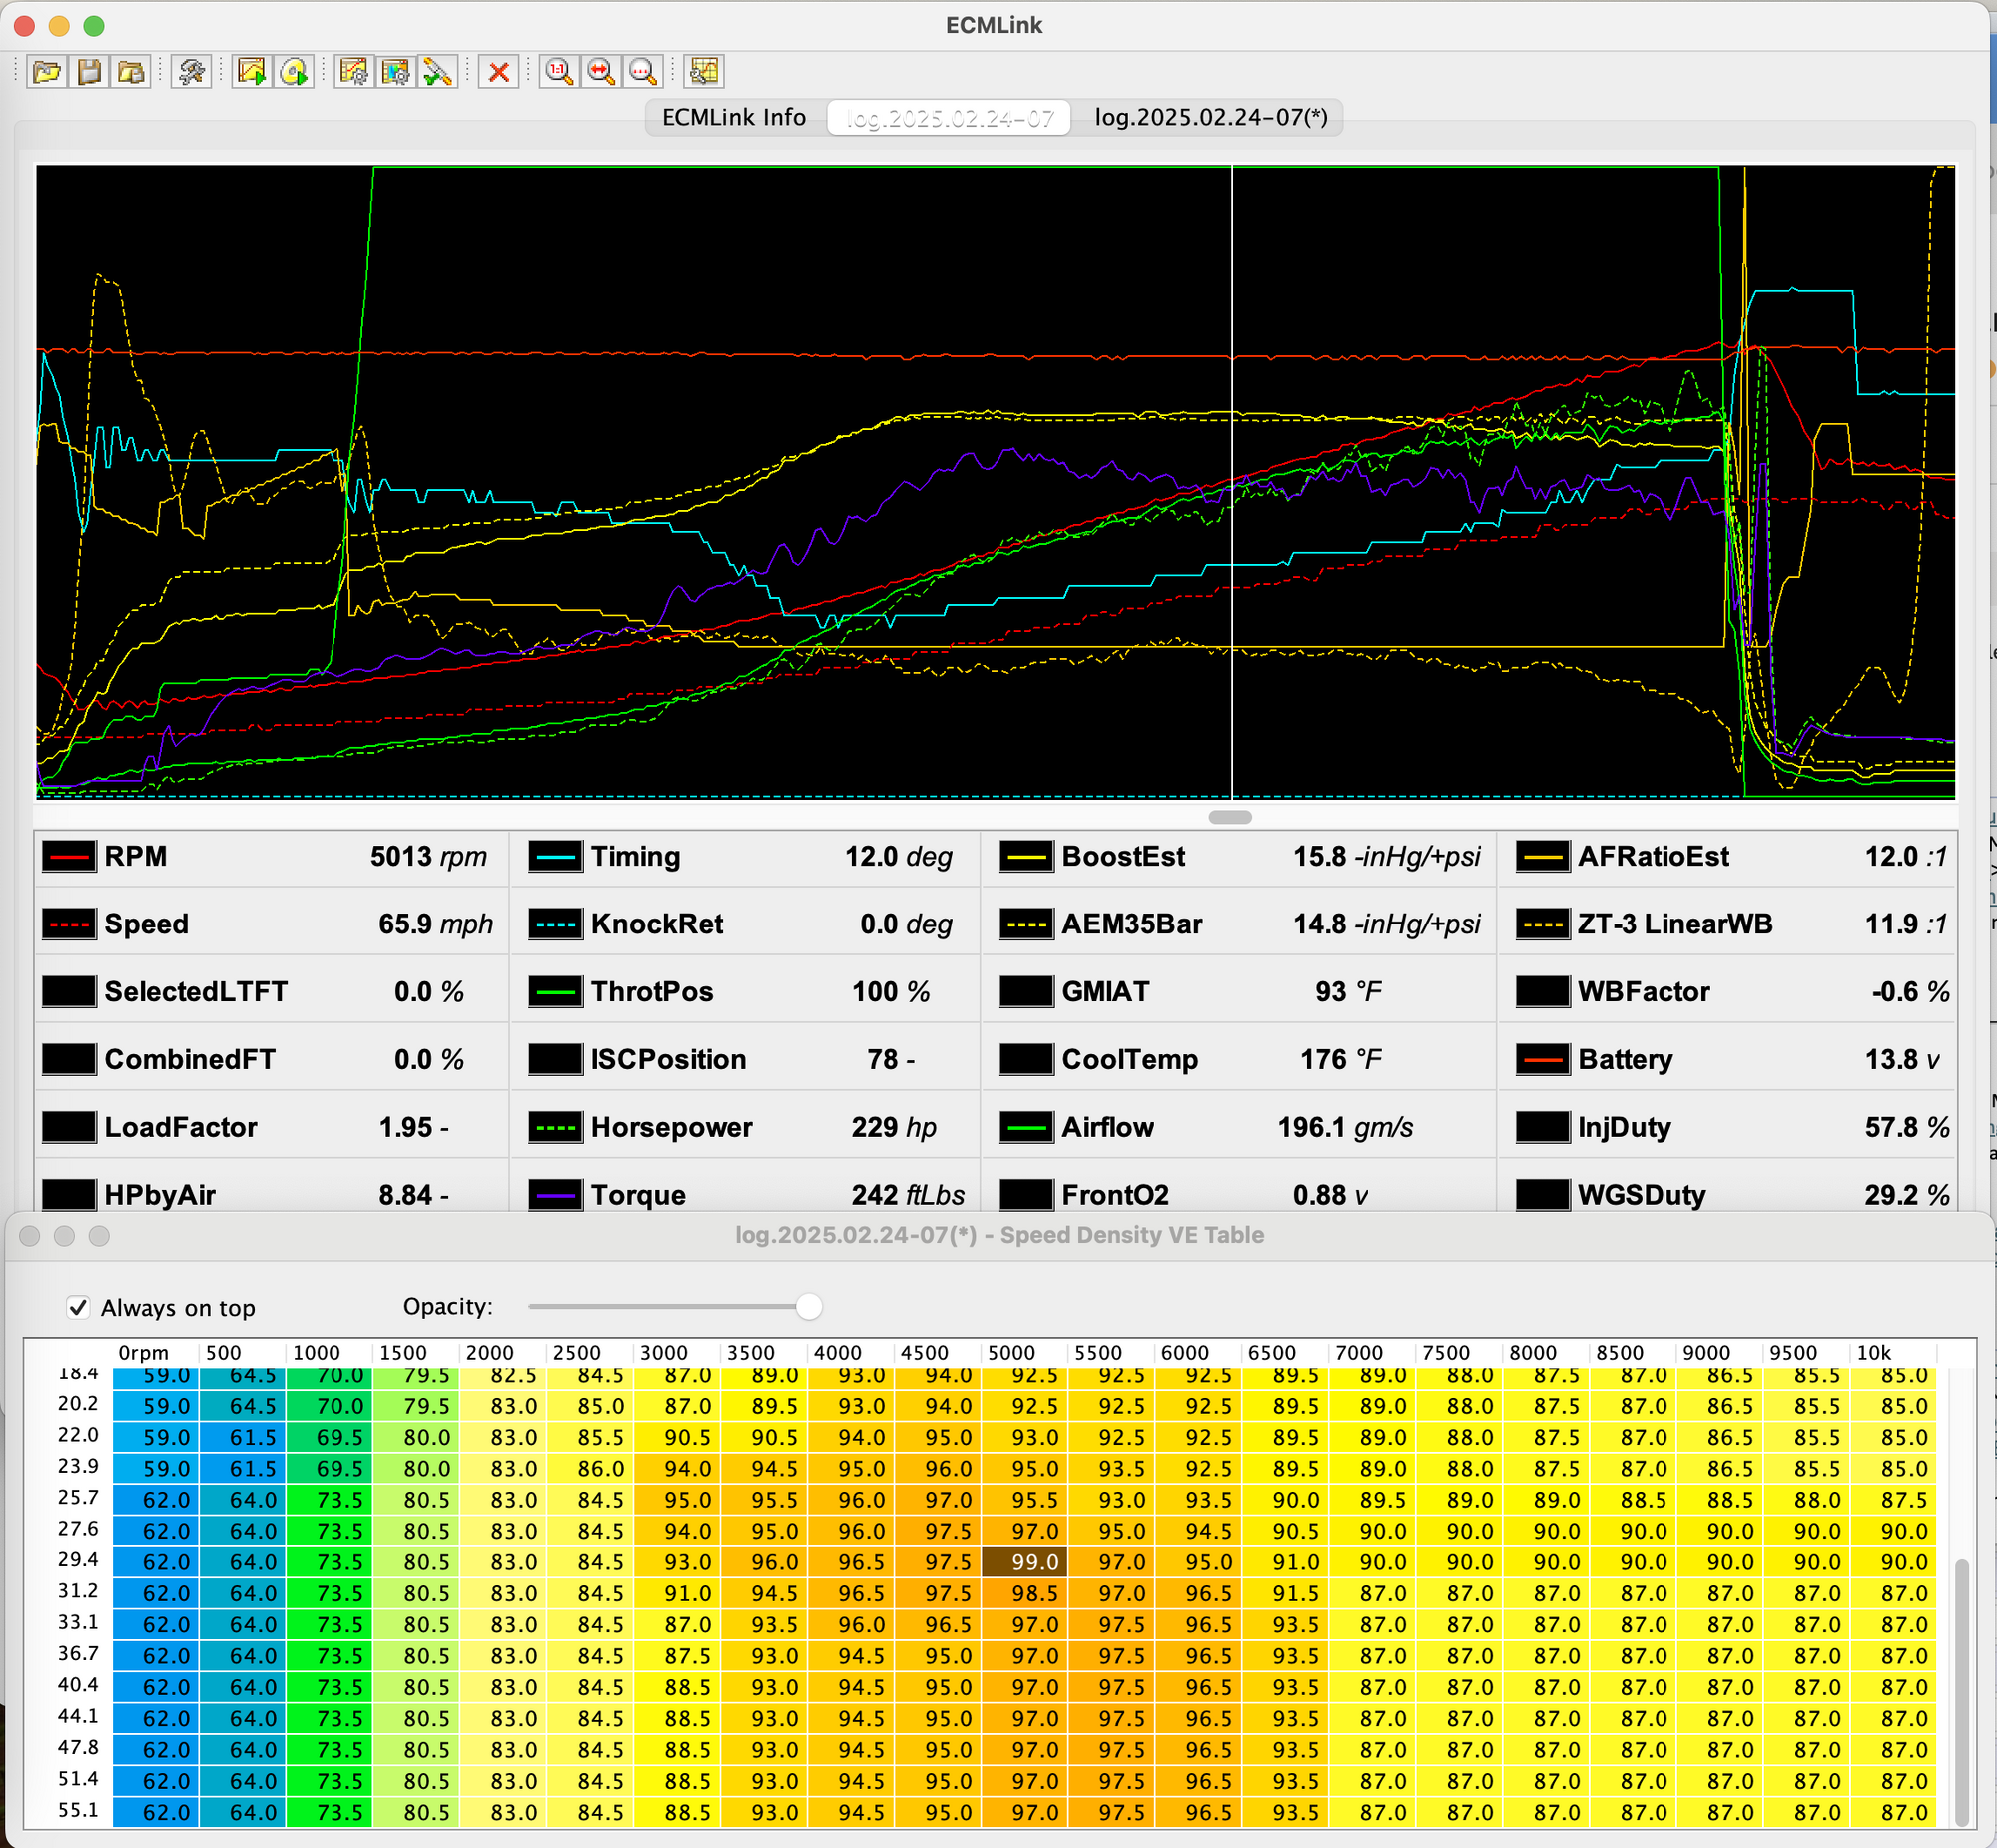This screenshot has width=1997, height=1848.
Task: Click the magnifier with dots zoom icon
Action: pyautogui.click(x=643, y=71)
